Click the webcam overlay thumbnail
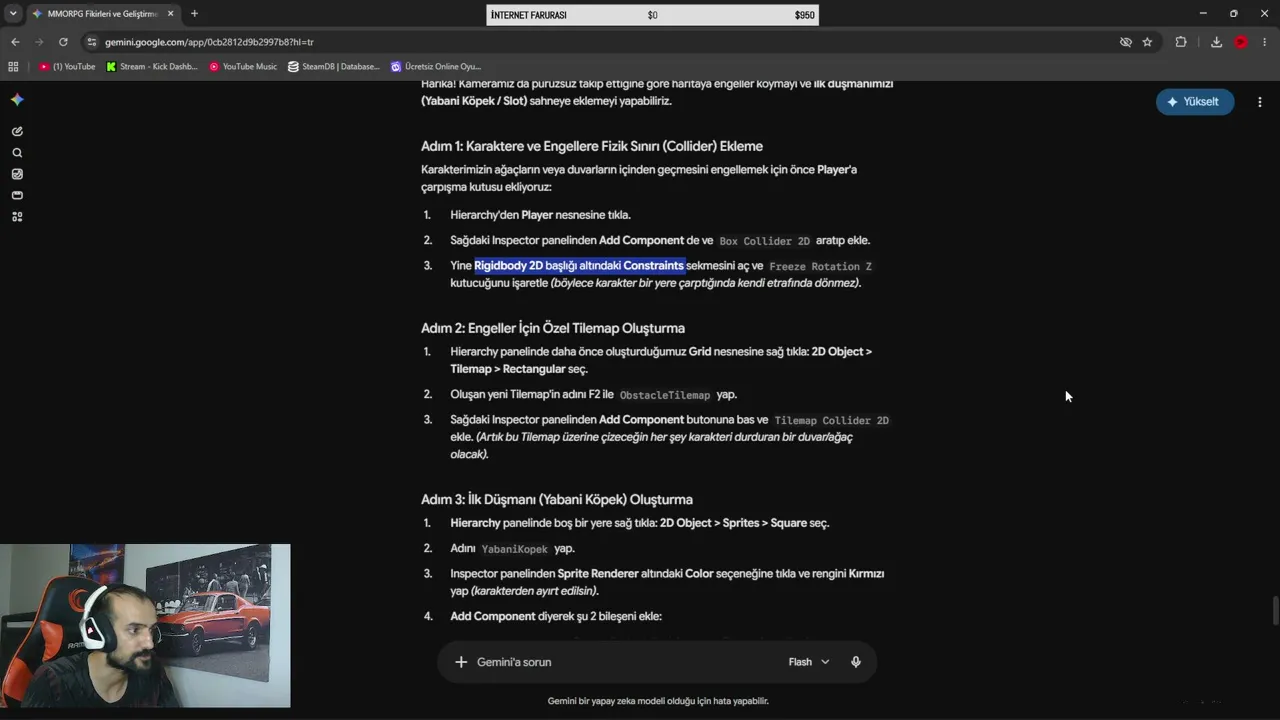The height and width of the screenshot is (720, 1280). (x=145, y=626)
